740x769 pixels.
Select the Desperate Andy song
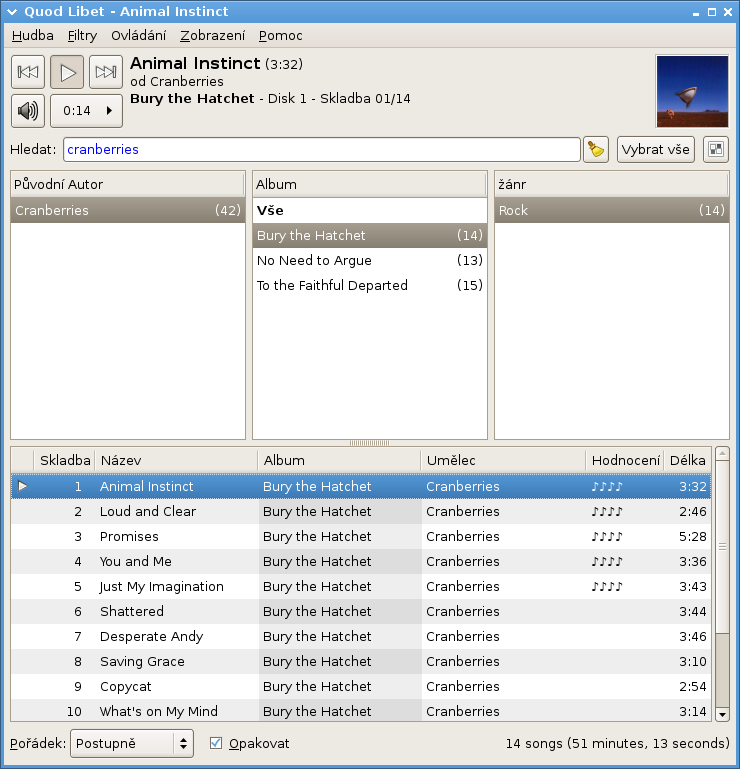[x=361, y=637]
